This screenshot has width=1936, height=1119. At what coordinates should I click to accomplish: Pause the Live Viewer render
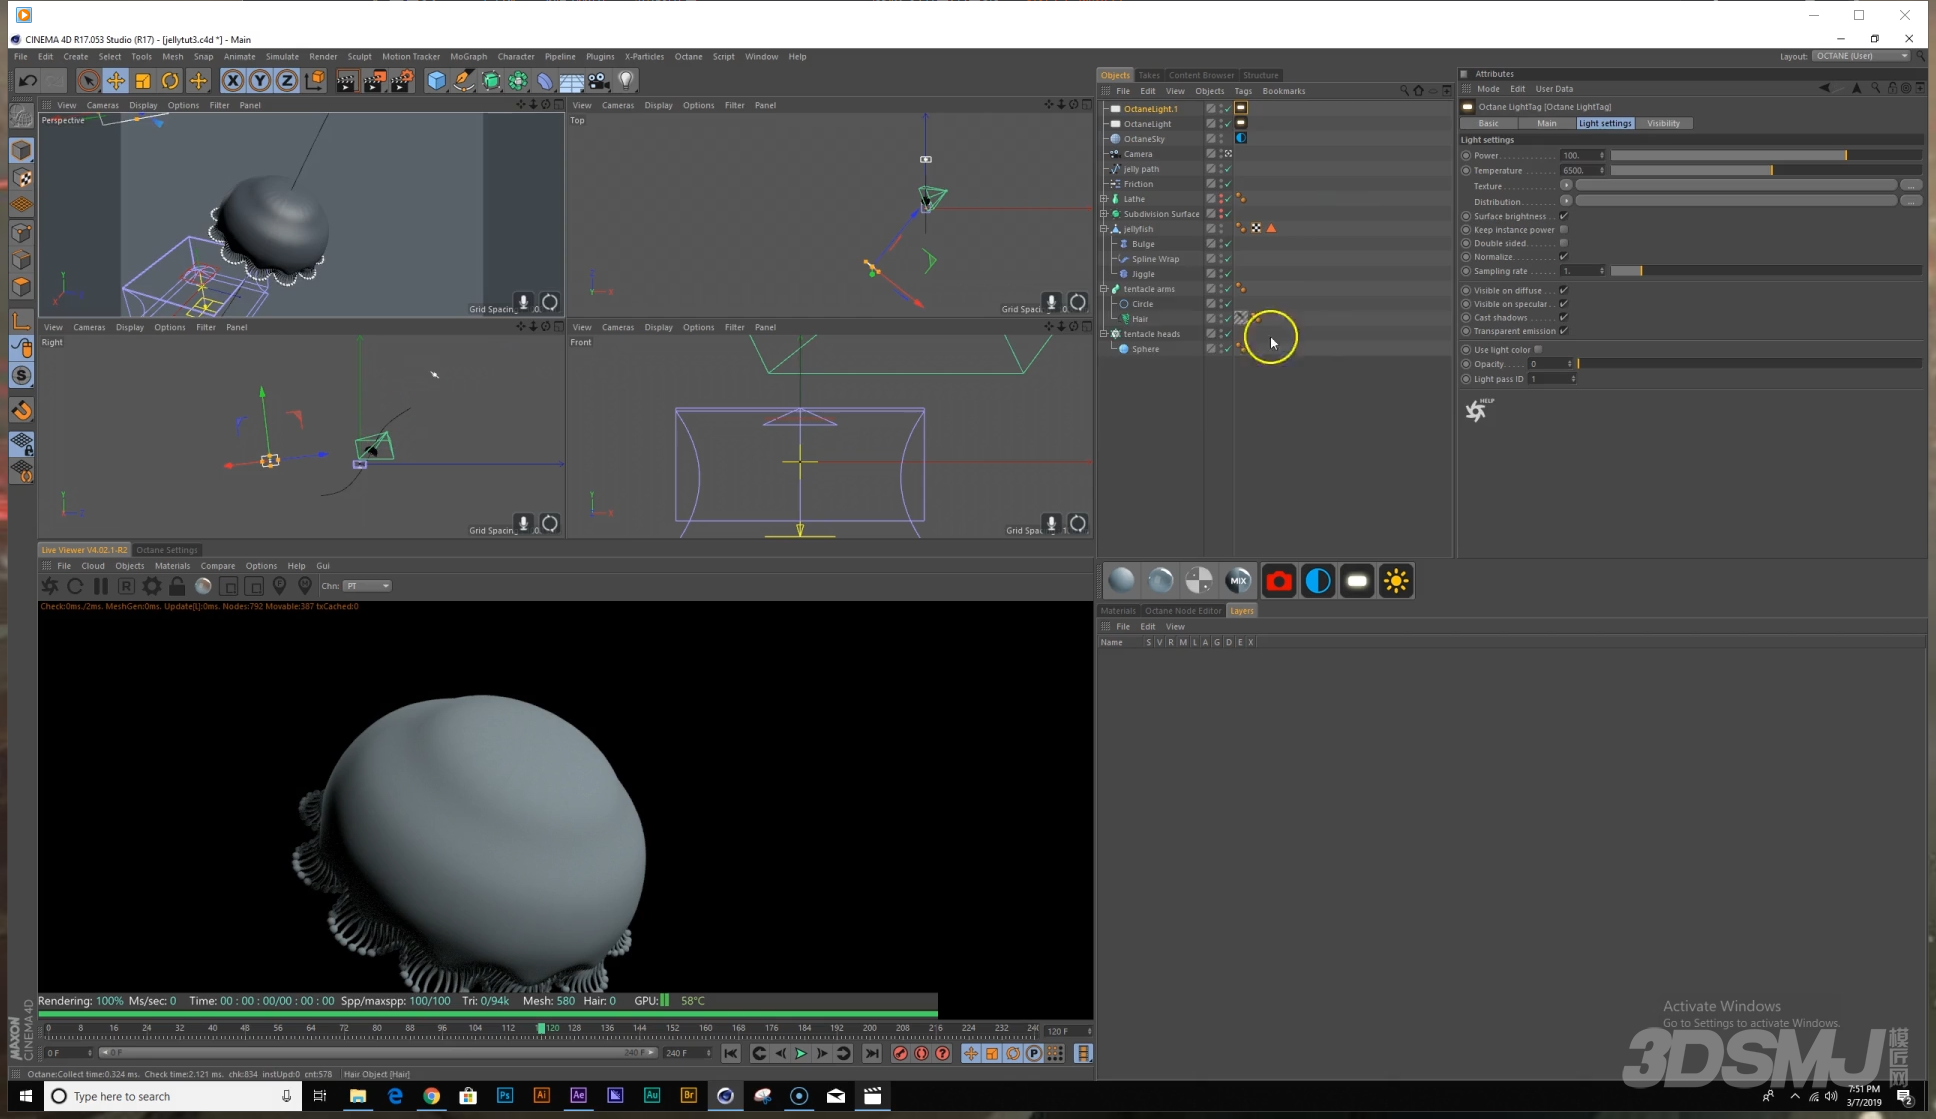(101, 586)
